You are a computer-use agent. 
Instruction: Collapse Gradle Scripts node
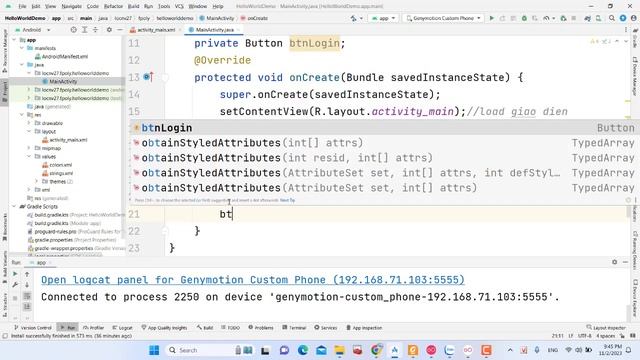click(x=14, y=207)
